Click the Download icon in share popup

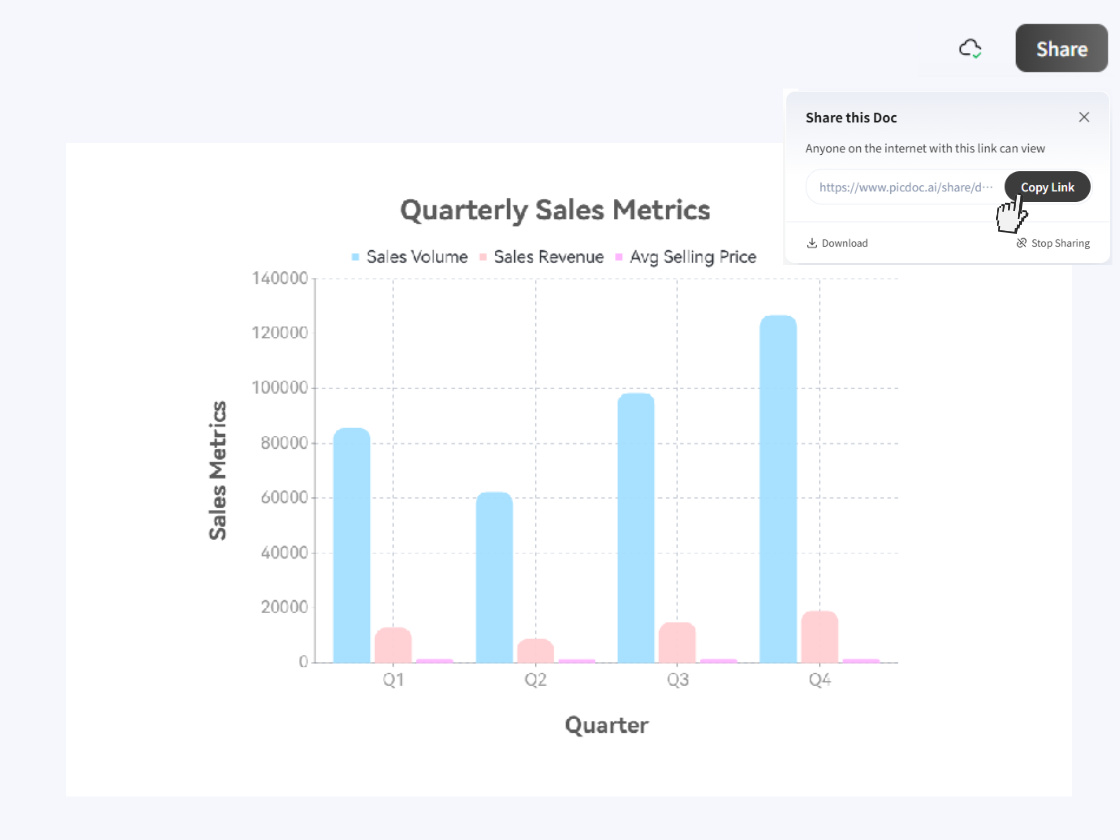(812, 243)
